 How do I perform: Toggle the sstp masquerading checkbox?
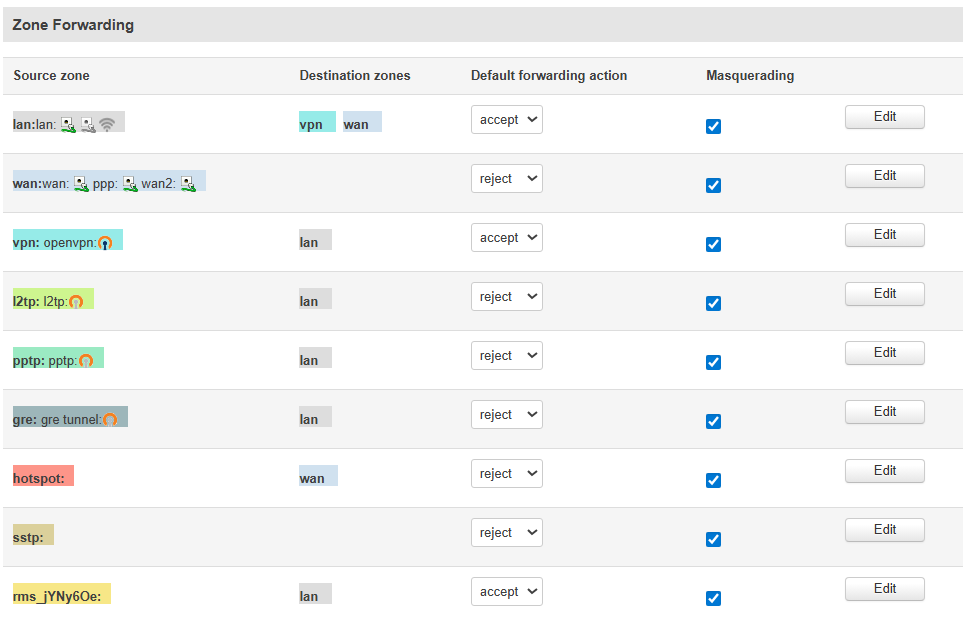pyautogui.click(x=713, y=539)
